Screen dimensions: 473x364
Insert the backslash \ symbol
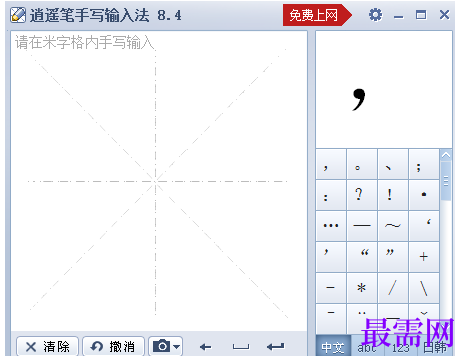pos(424,288)
